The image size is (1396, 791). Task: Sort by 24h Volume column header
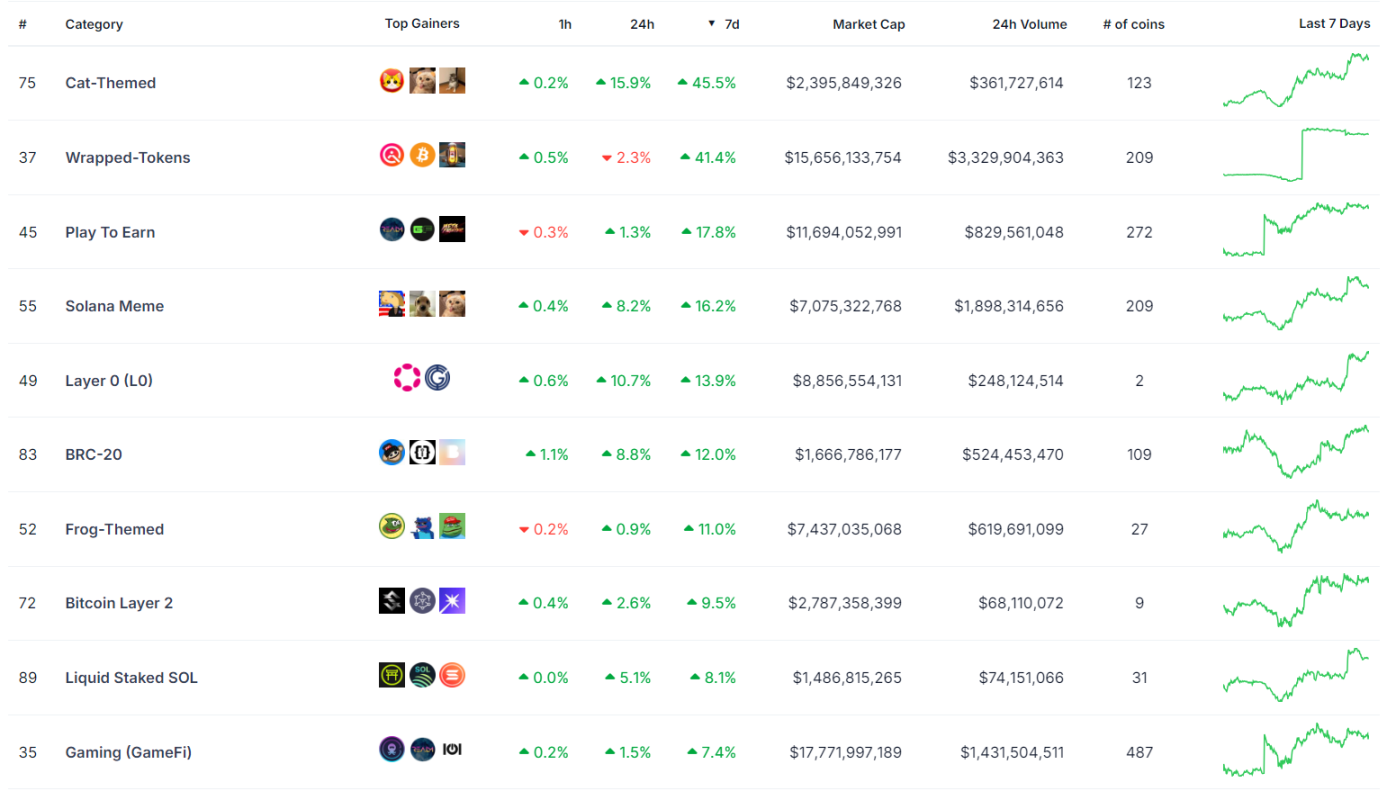coord(1029,24)
